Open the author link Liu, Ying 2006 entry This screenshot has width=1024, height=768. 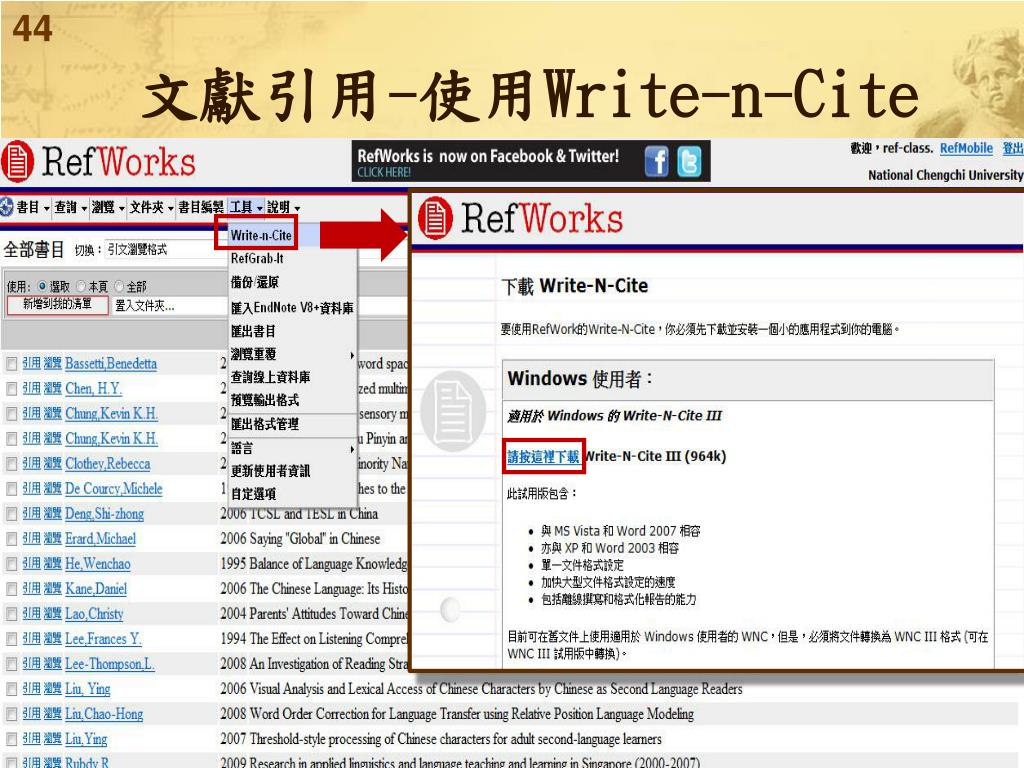coord(88,689)
